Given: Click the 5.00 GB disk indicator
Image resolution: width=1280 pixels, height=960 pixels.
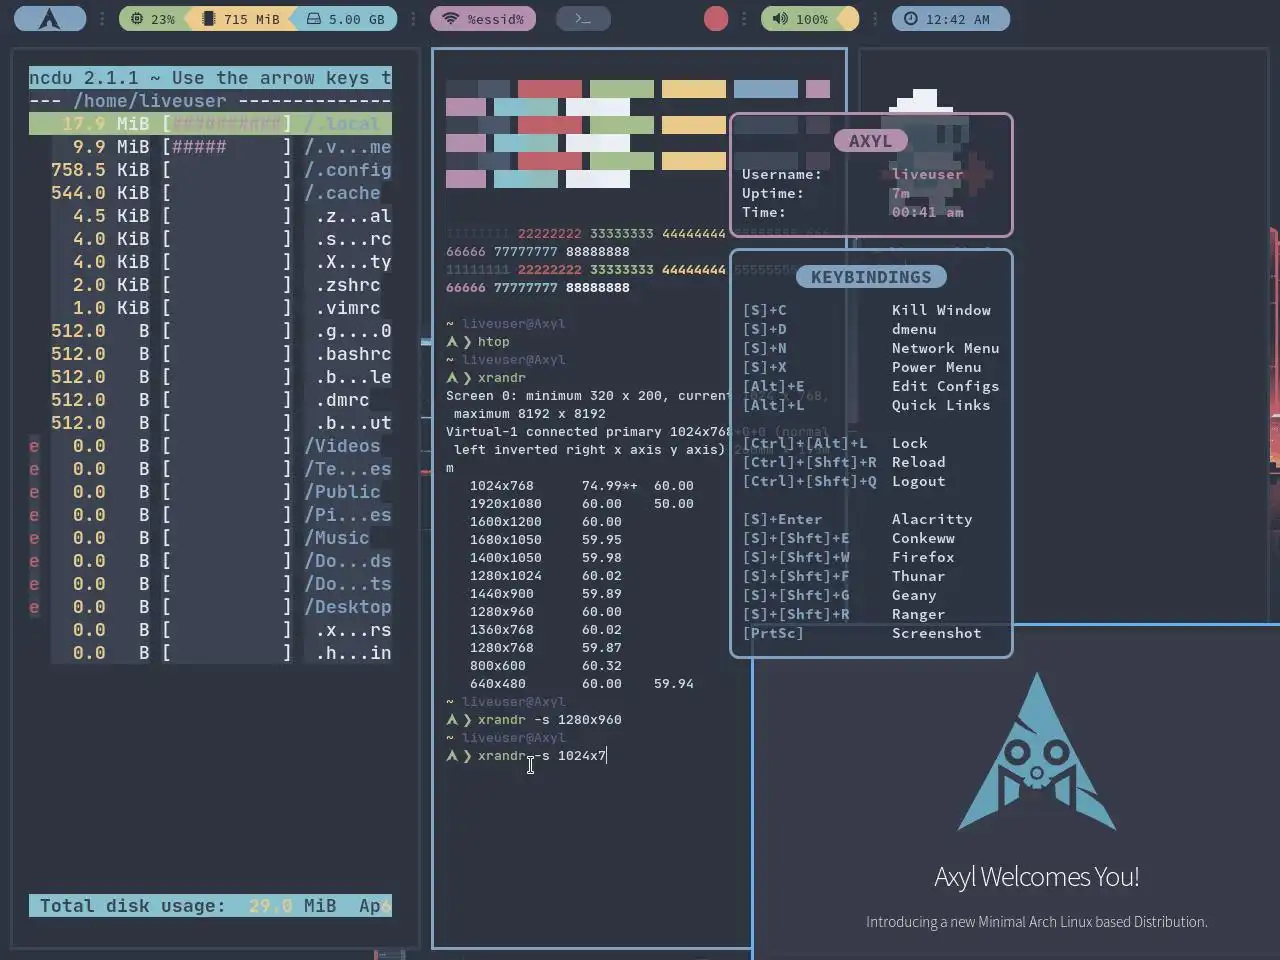Looking at the screenshot, I should pos(345,19).
